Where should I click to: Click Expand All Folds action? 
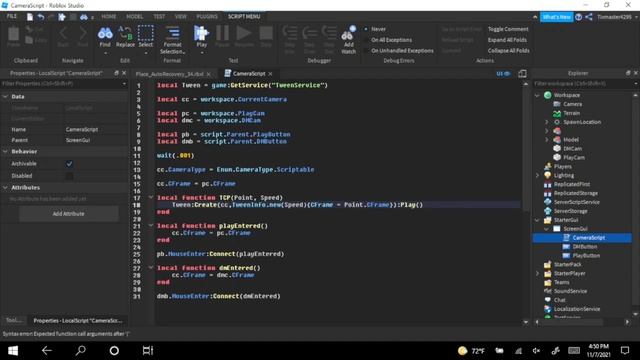(x=507, y=40)
